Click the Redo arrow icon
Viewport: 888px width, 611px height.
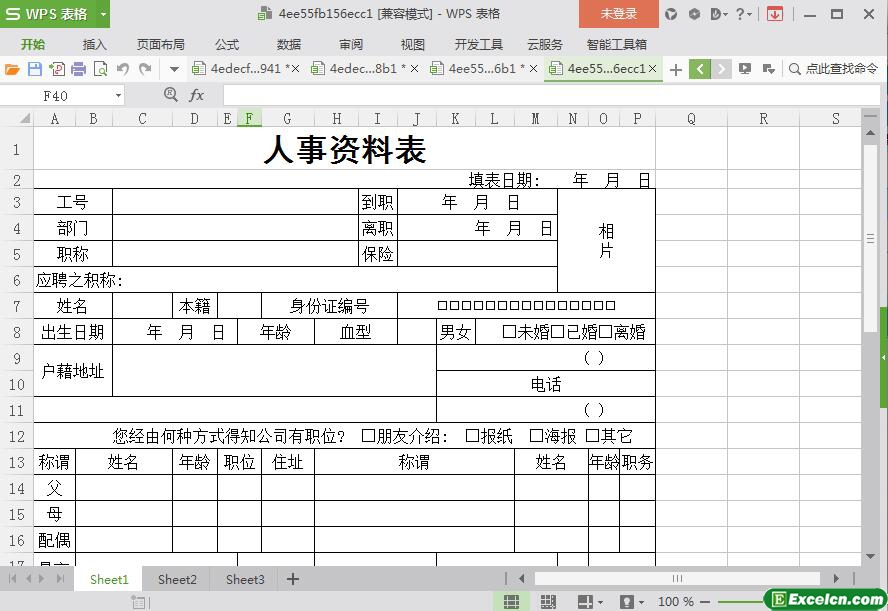145,69
